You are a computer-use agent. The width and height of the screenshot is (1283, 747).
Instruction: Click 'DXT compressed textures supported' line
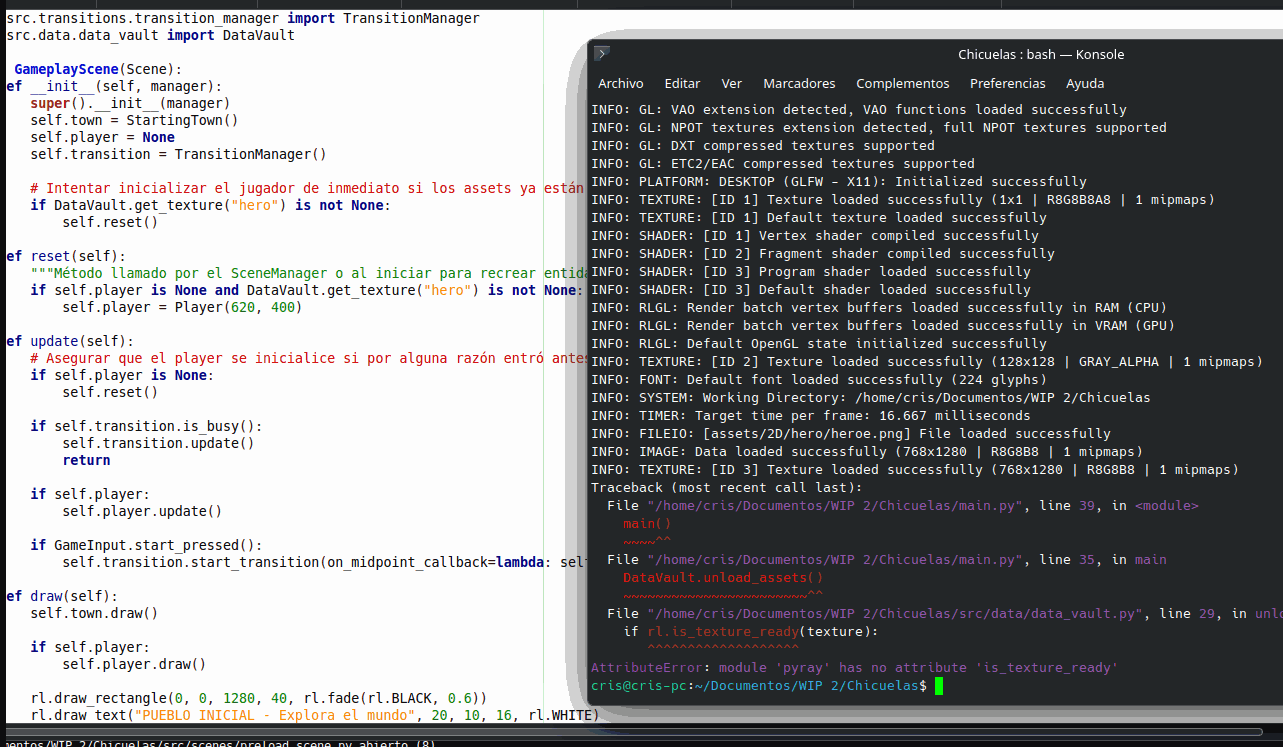763,146
